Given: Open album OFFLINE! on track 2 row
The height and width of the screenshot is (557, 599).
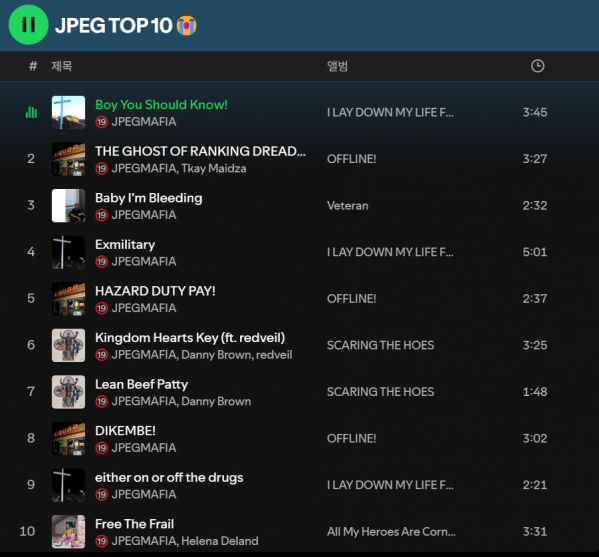Looking at the screenshot, I should (351, 159).
